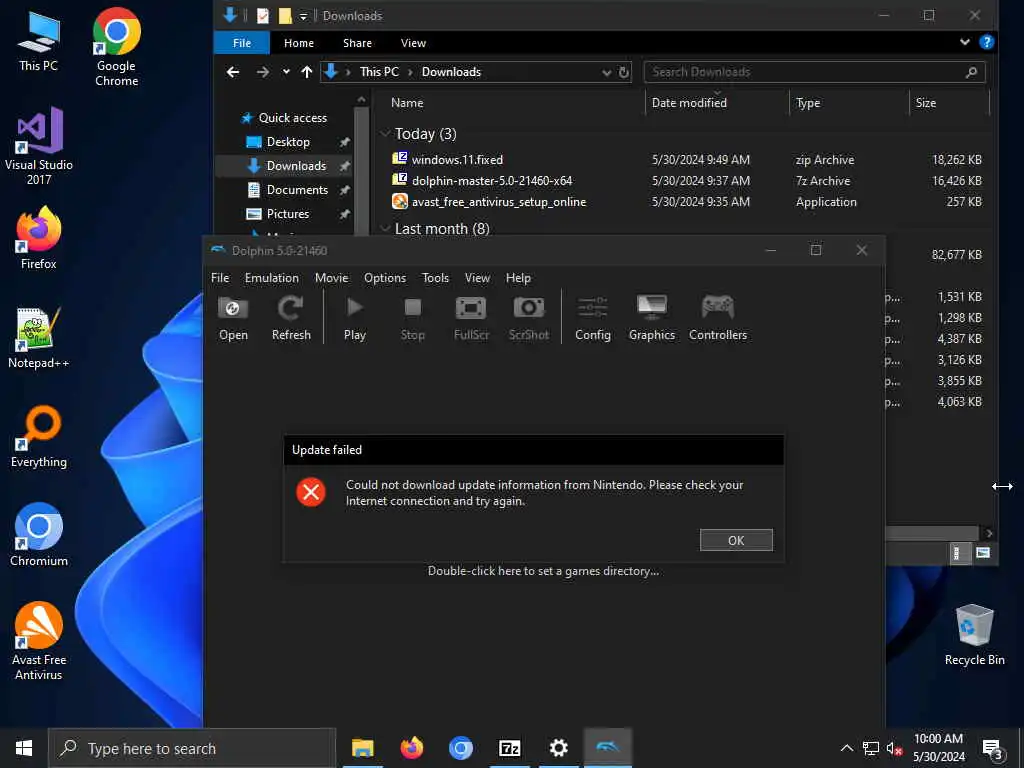This screenshot has width=1024, height=768.
Task: Open the Options menu in Dolphin
Action: 385,278
